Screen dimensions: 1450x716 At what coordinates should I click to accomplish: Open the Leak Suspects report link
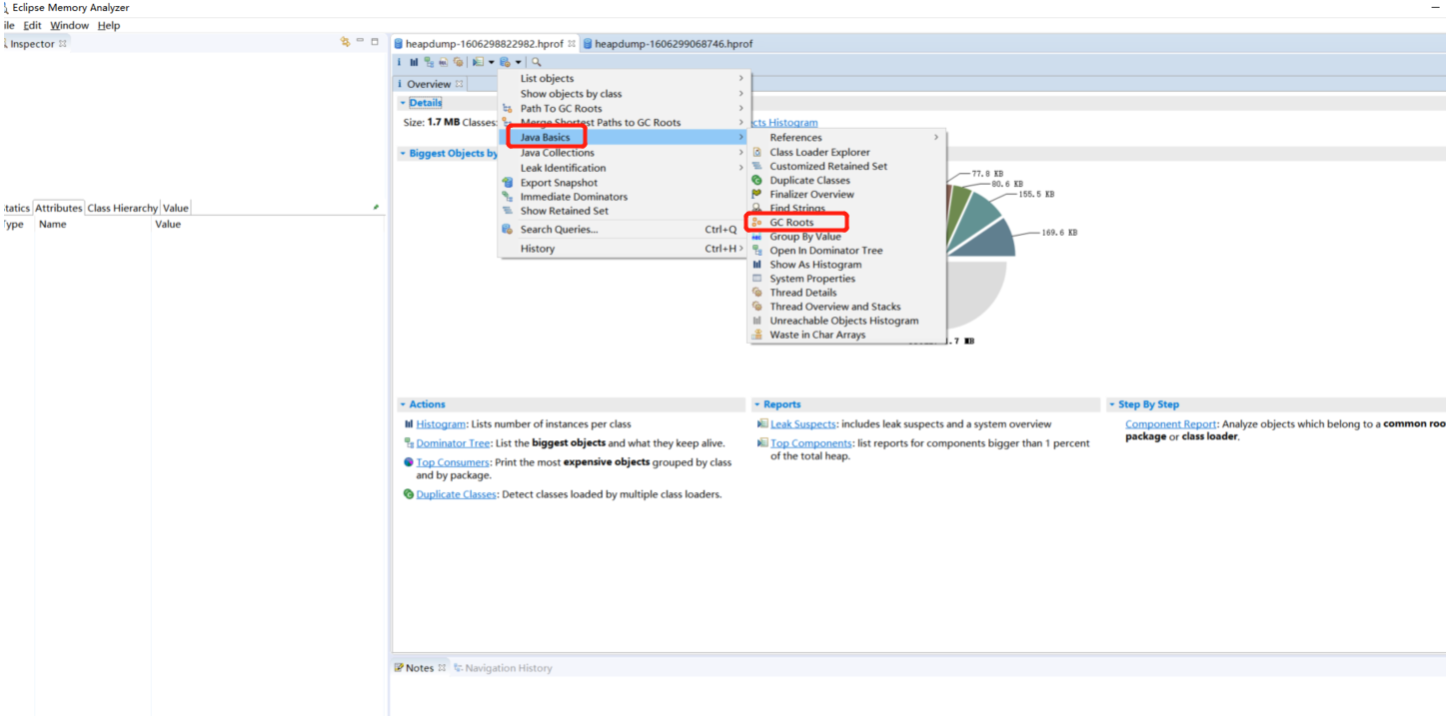coord(803,424)
